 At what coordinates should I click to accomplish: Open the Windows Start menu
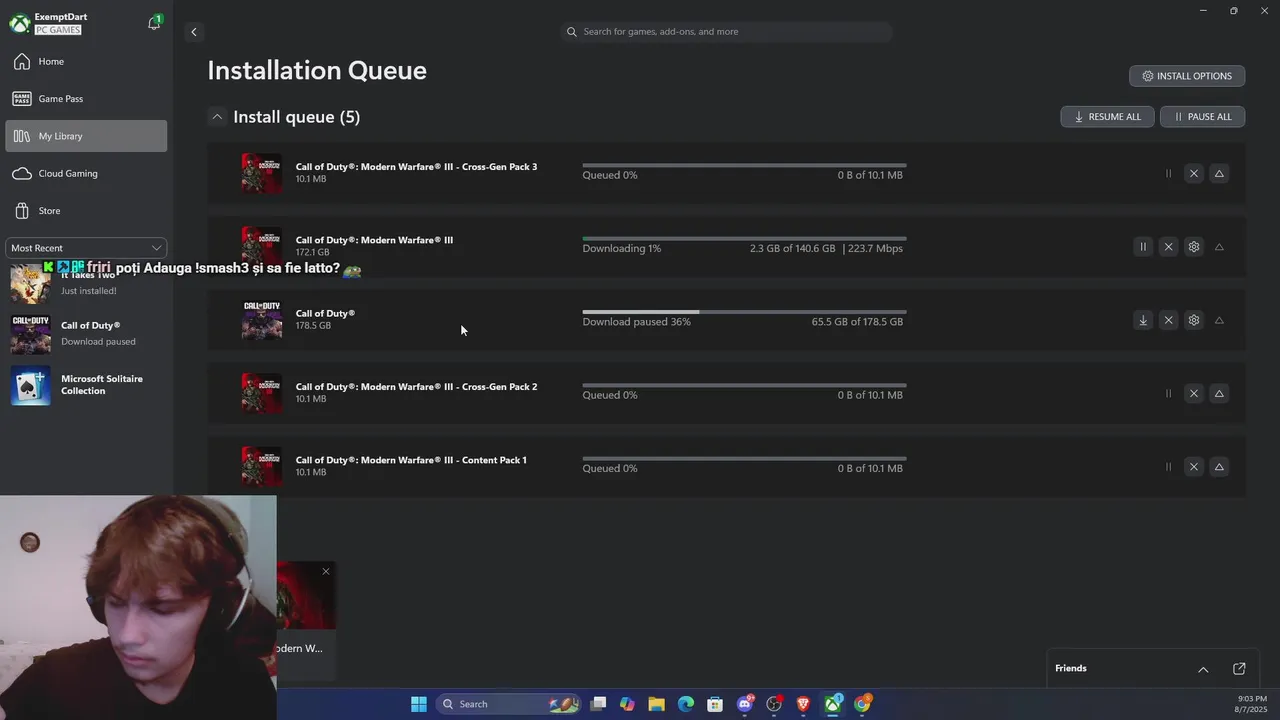(419, 704)
